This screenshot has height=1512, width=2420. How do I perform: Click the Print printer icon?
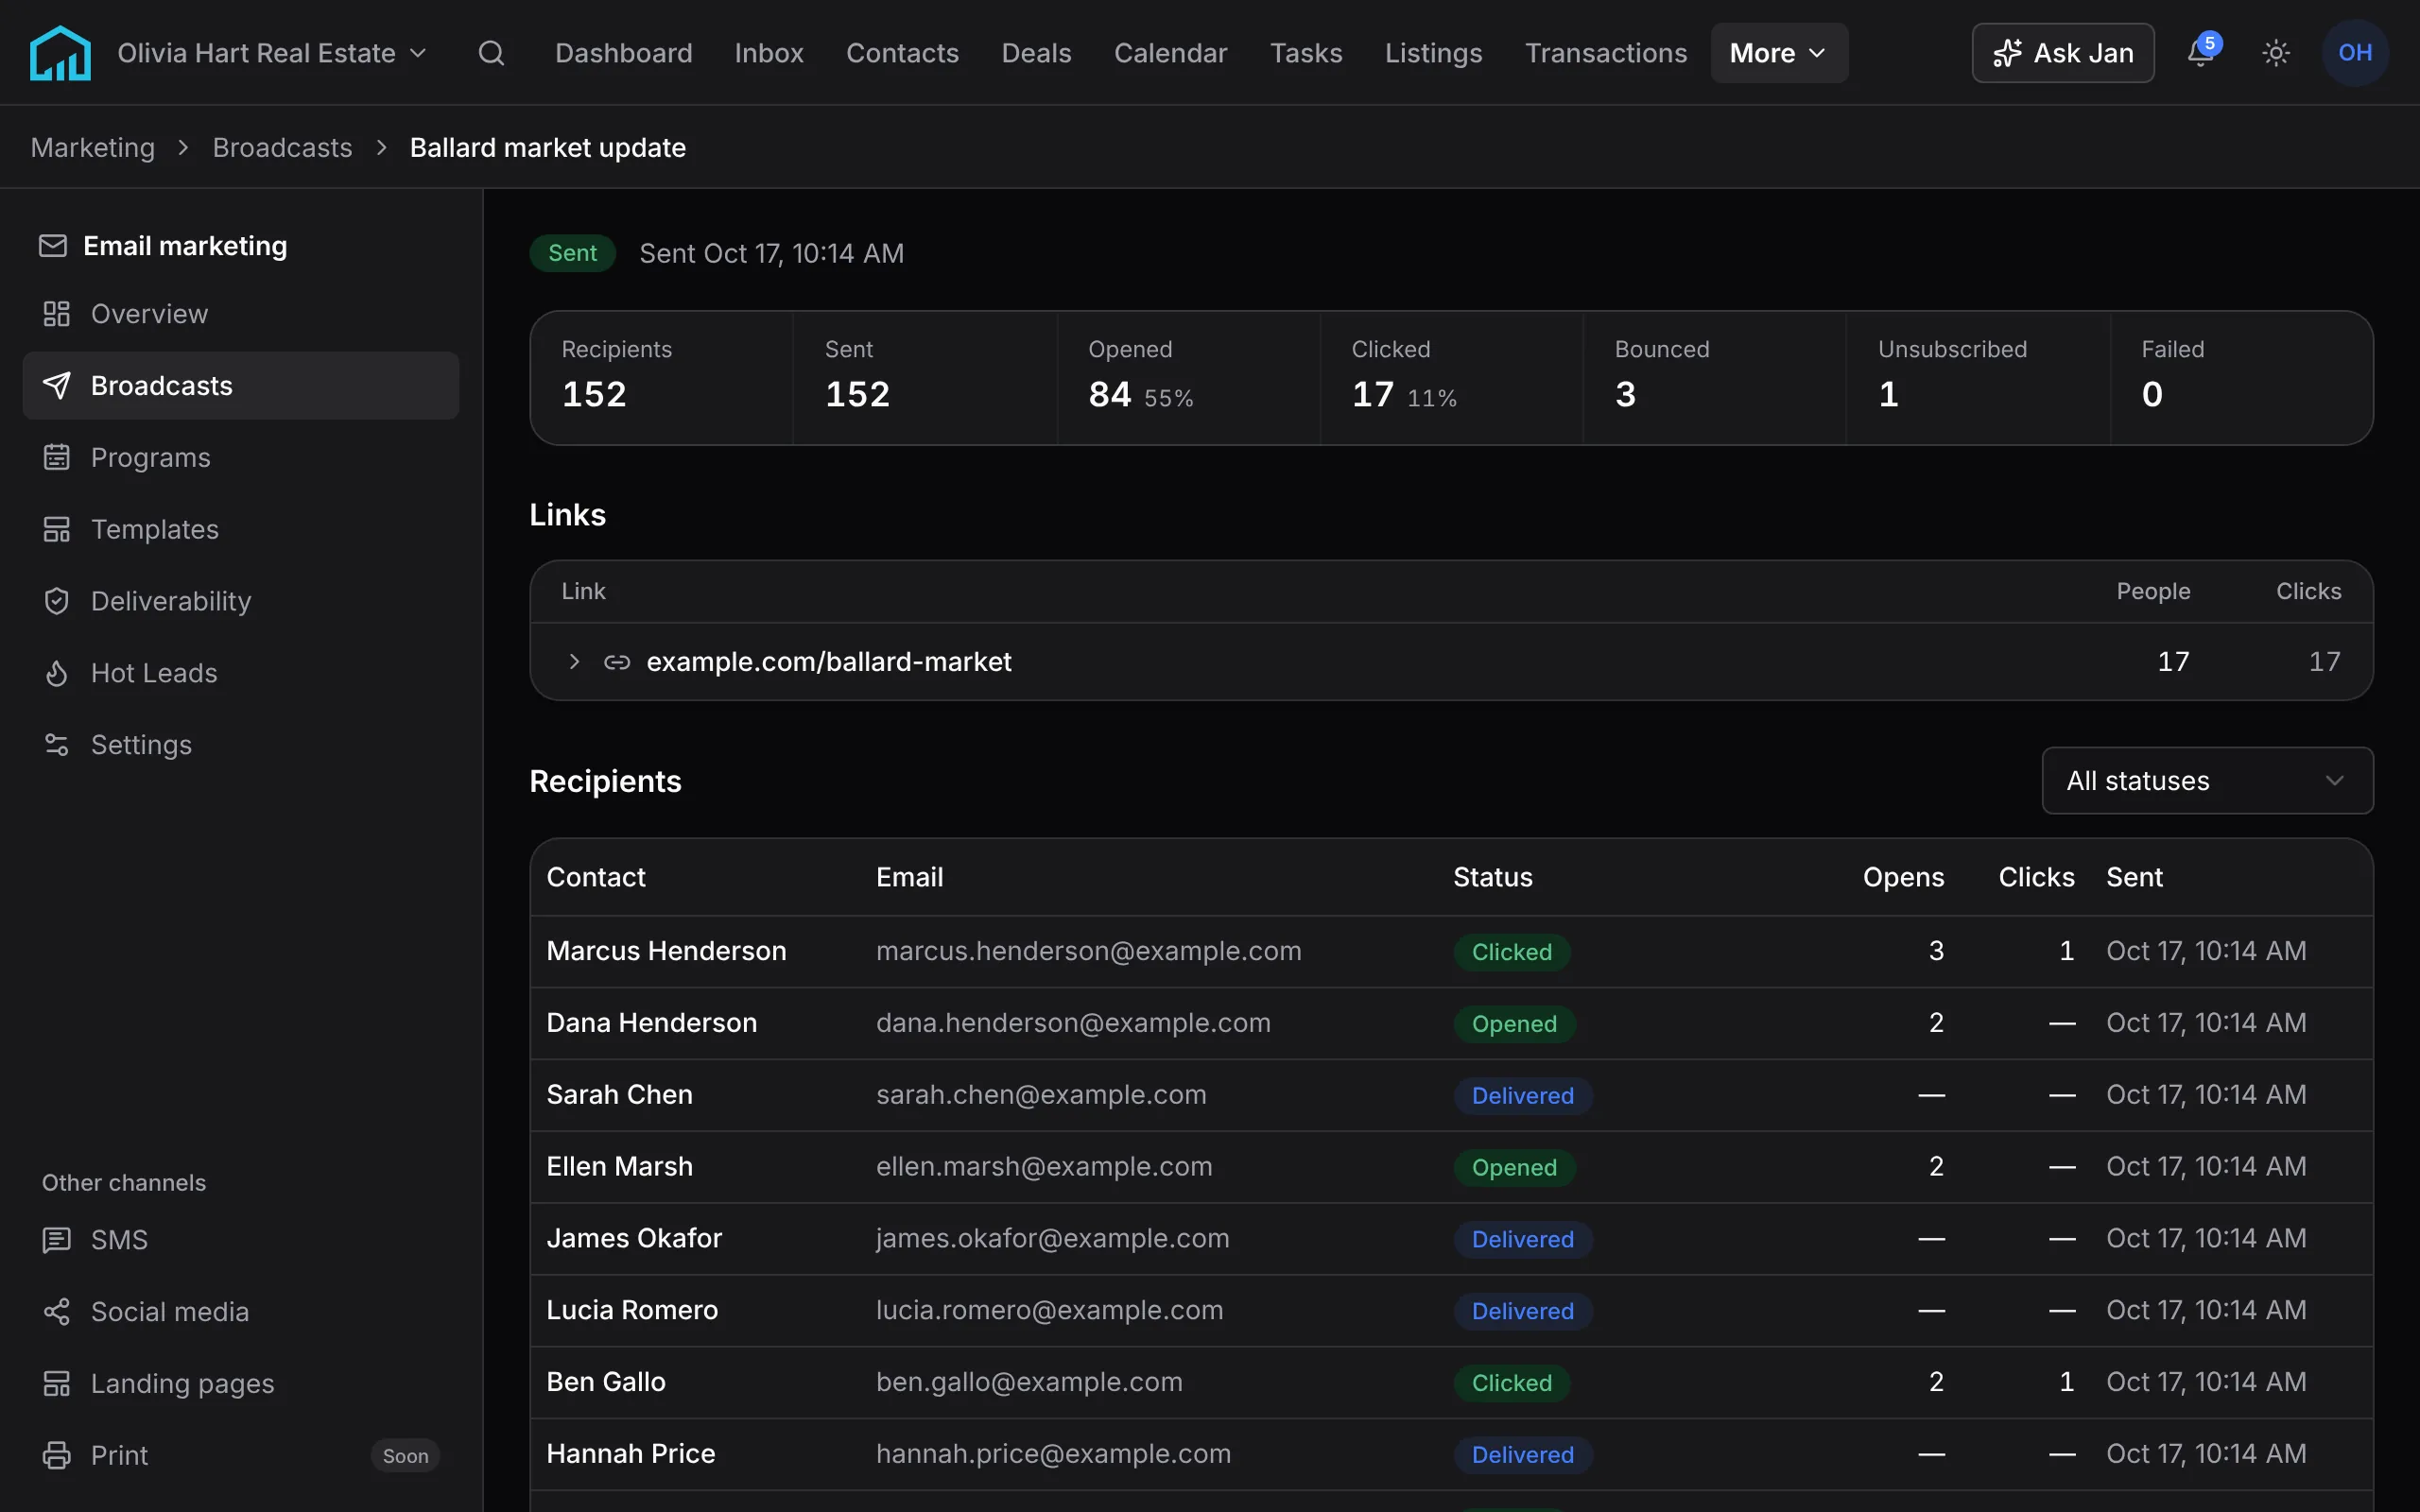coord(57,1455)
